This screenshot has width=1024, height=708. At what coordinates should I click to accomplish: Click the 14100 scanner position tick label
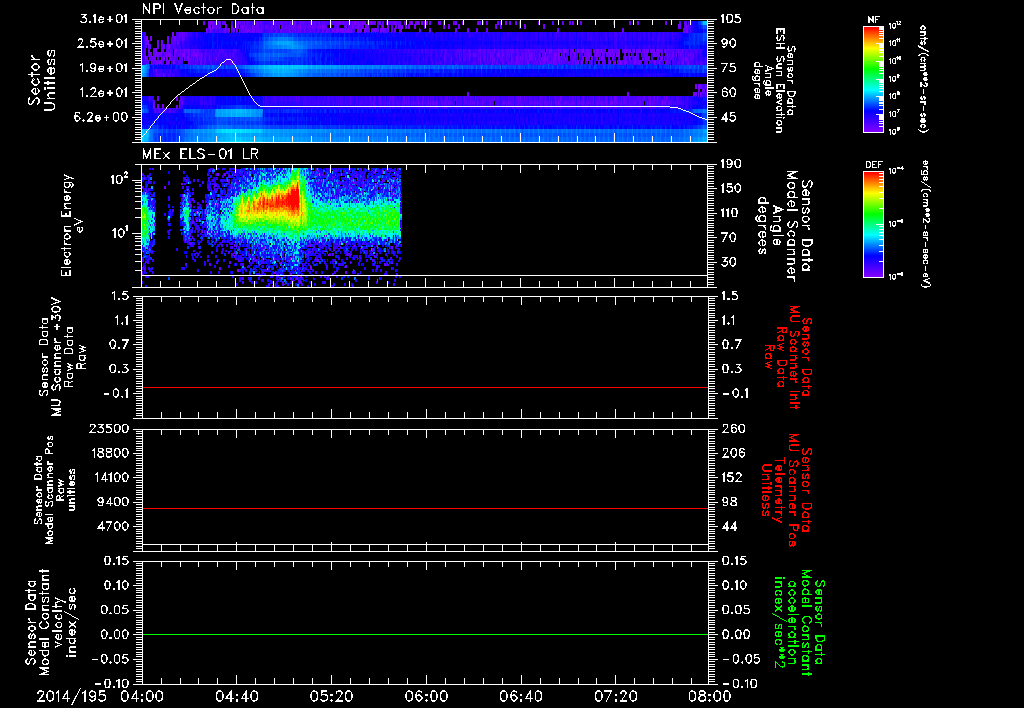(110, 477)
